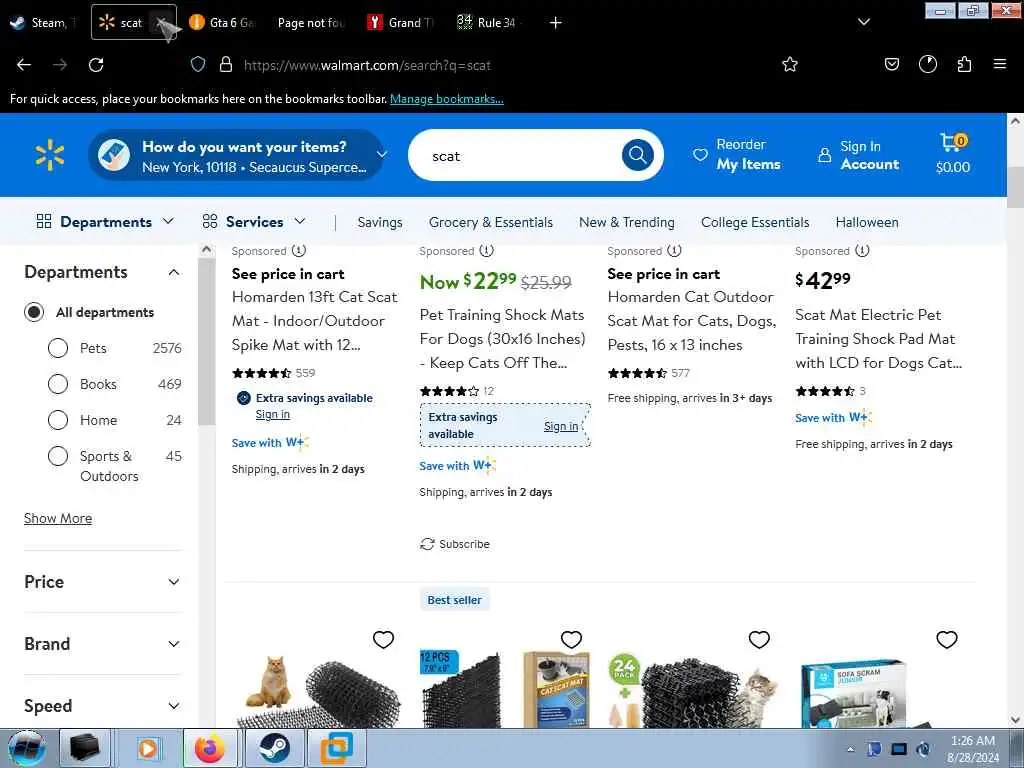The image size is (1024, 768).
Task: Click the blue search magnifier button
Action: (x=637, y=155)
